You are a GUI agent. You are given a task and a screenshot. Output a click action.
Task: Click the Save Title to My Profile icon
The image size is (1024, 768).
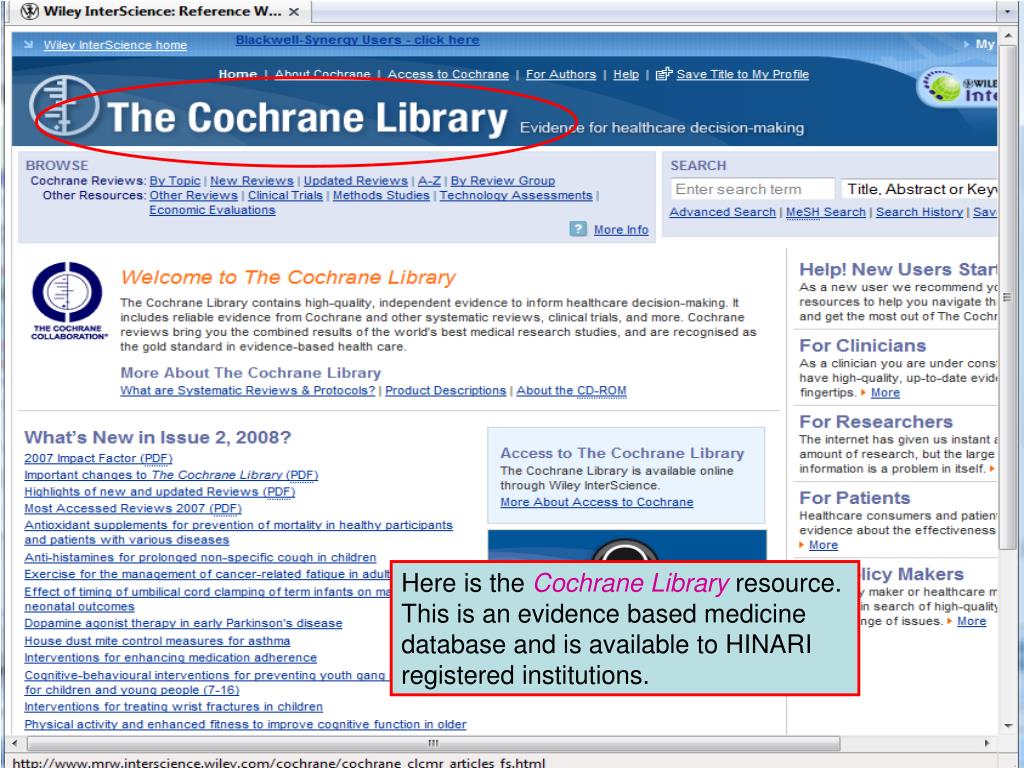coord(664,74)
